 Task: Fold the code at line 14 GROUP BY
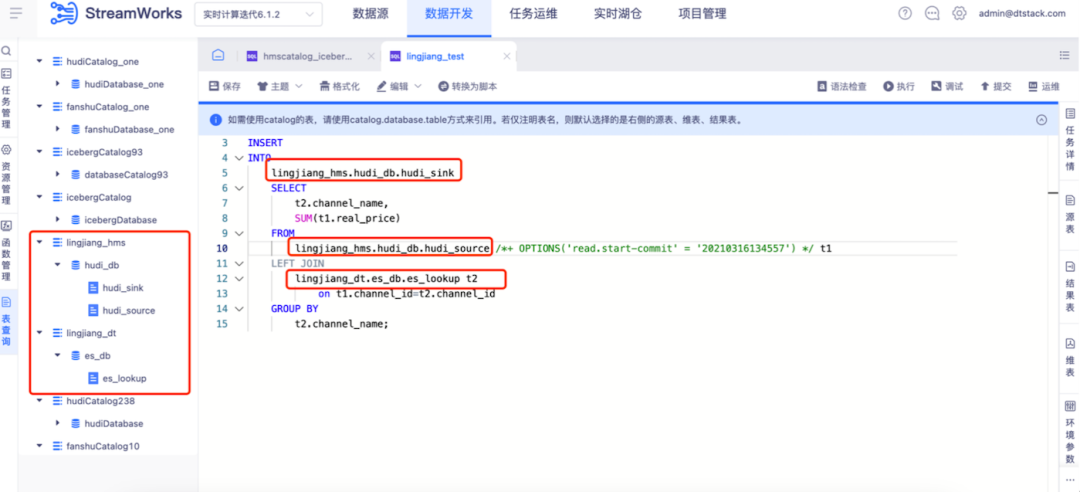(x=238, y=309)
